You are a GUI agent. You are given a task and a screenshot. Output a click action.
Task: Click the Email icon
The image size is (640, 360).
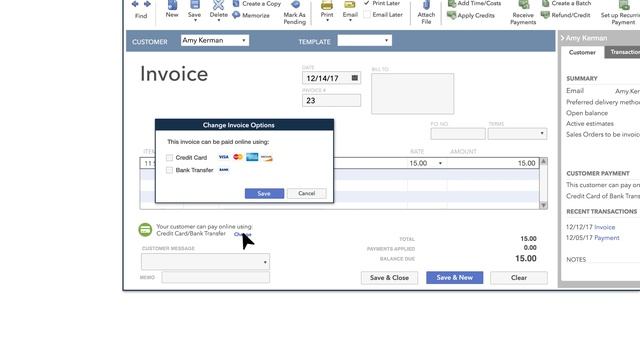[x=350, y=5]
